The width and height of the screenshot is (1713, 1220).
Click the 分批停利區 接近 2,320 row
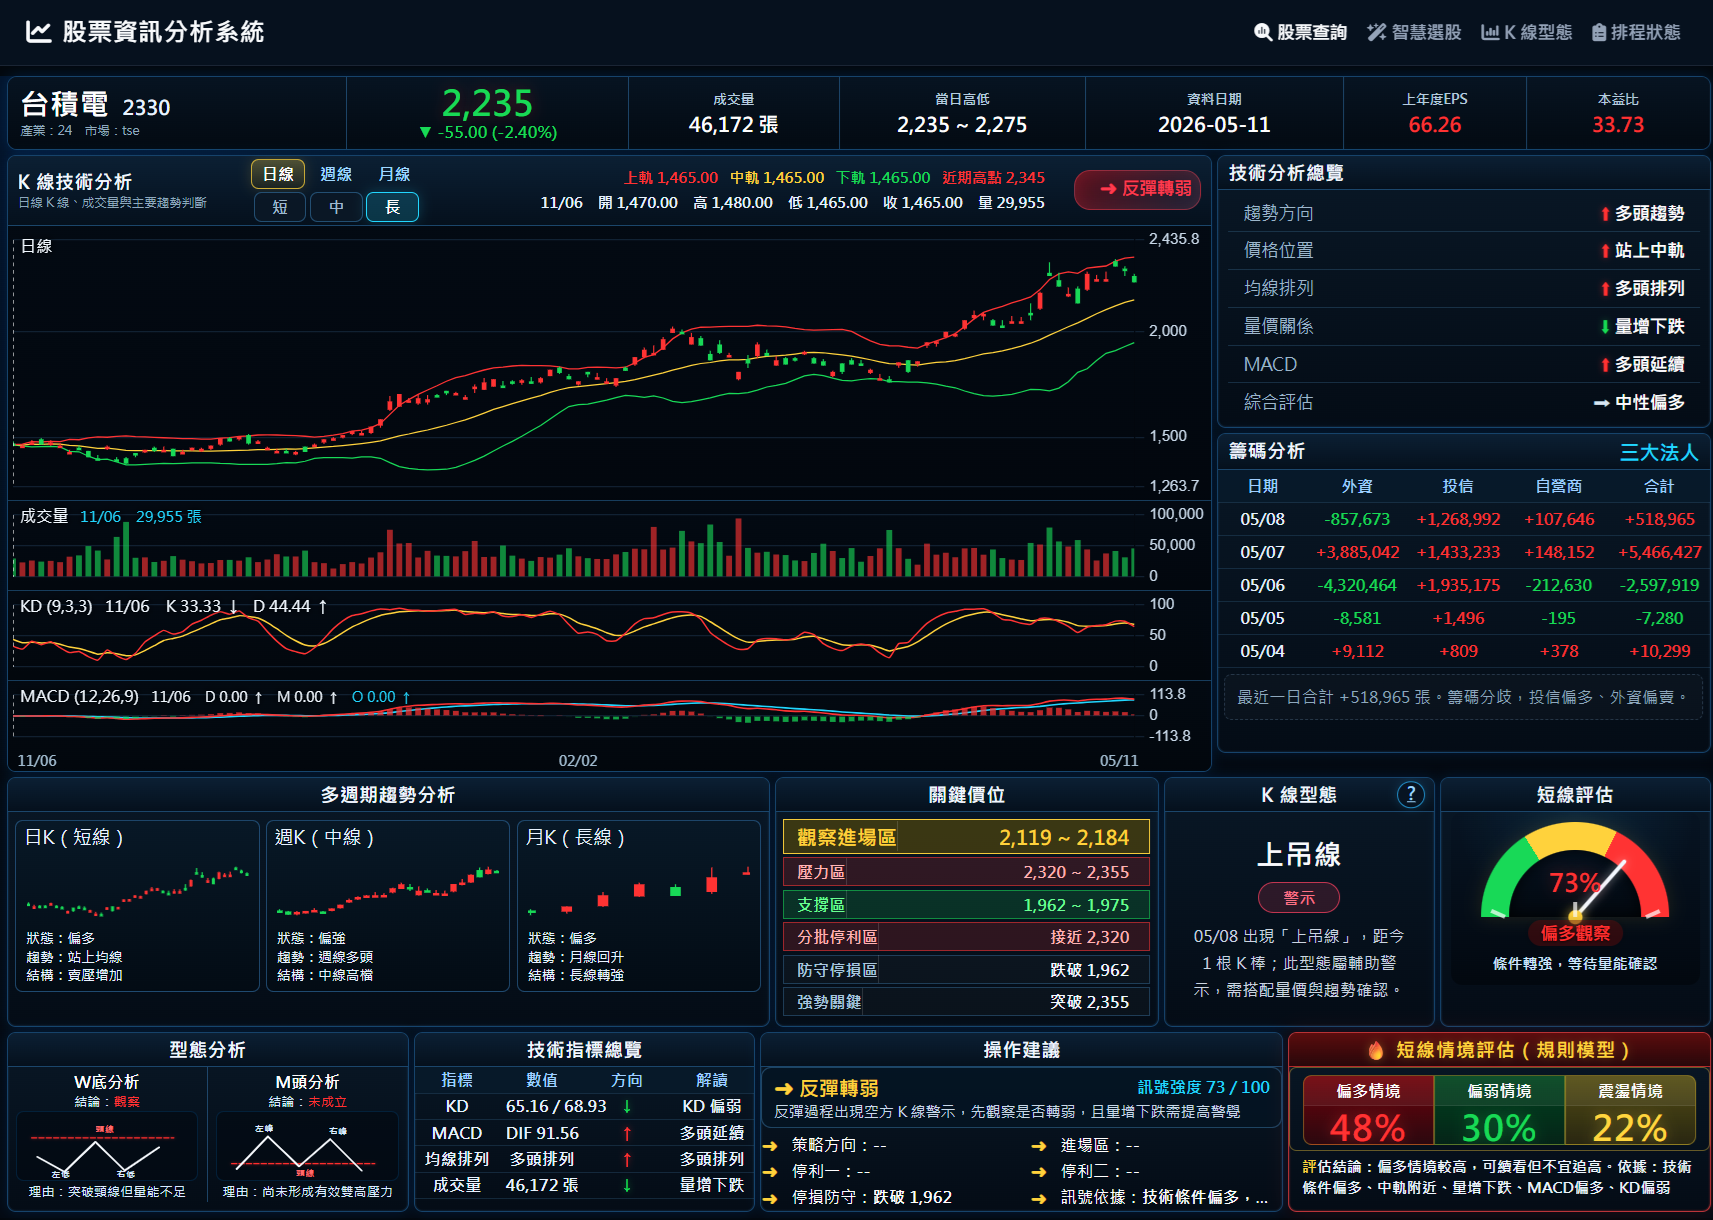click(x=966, y=937)
